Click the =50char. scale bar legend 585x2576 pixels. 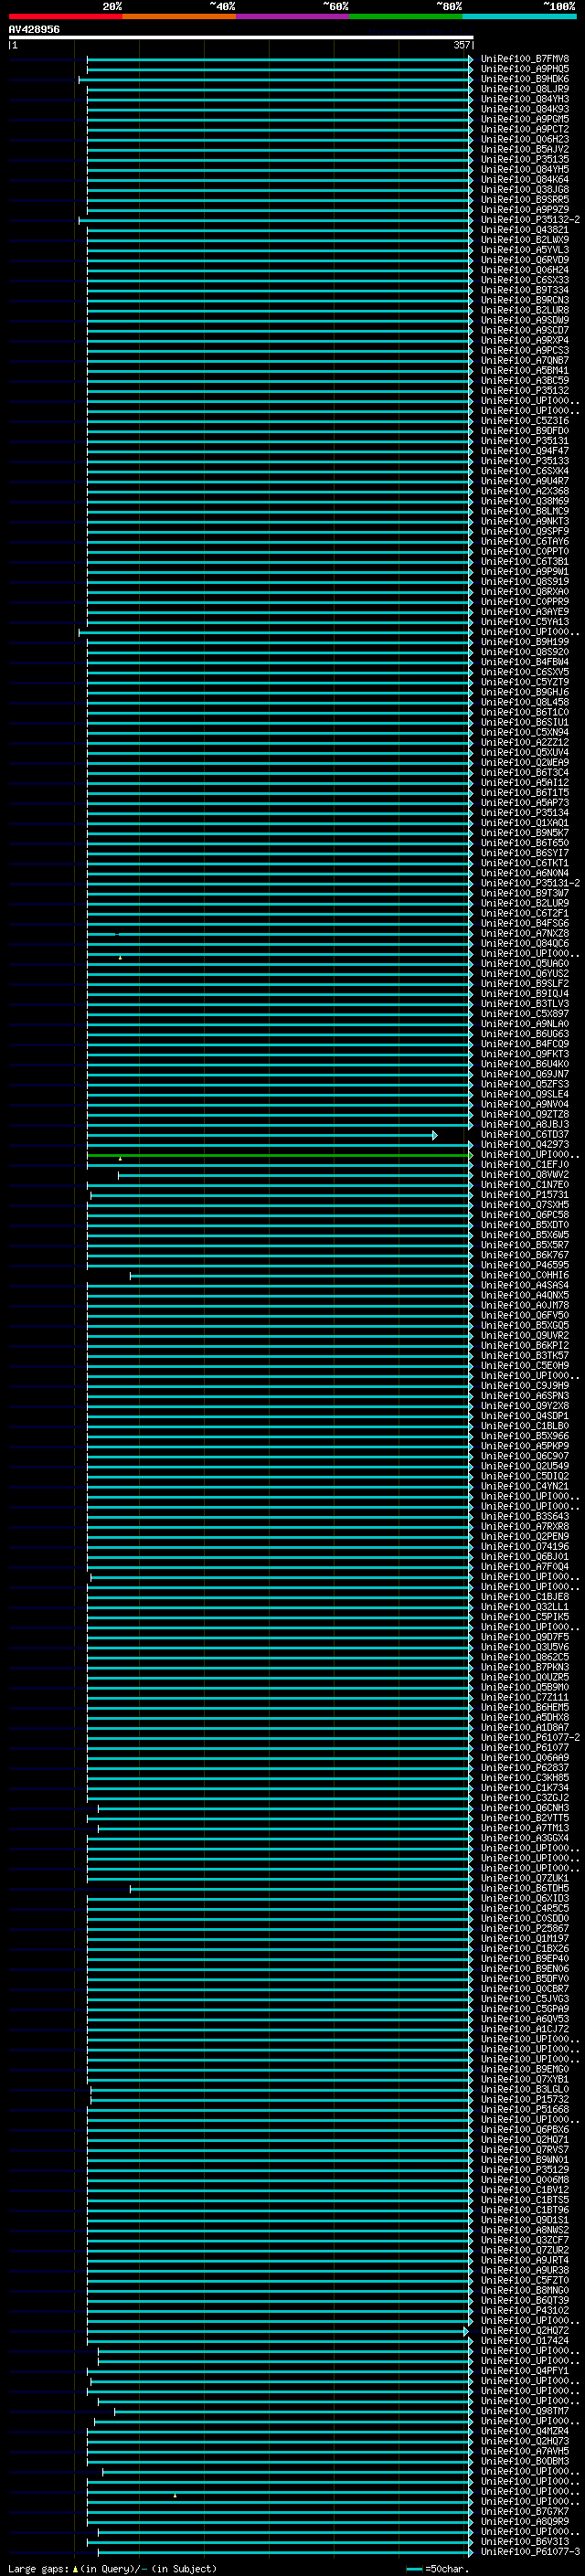point(438,2569)
